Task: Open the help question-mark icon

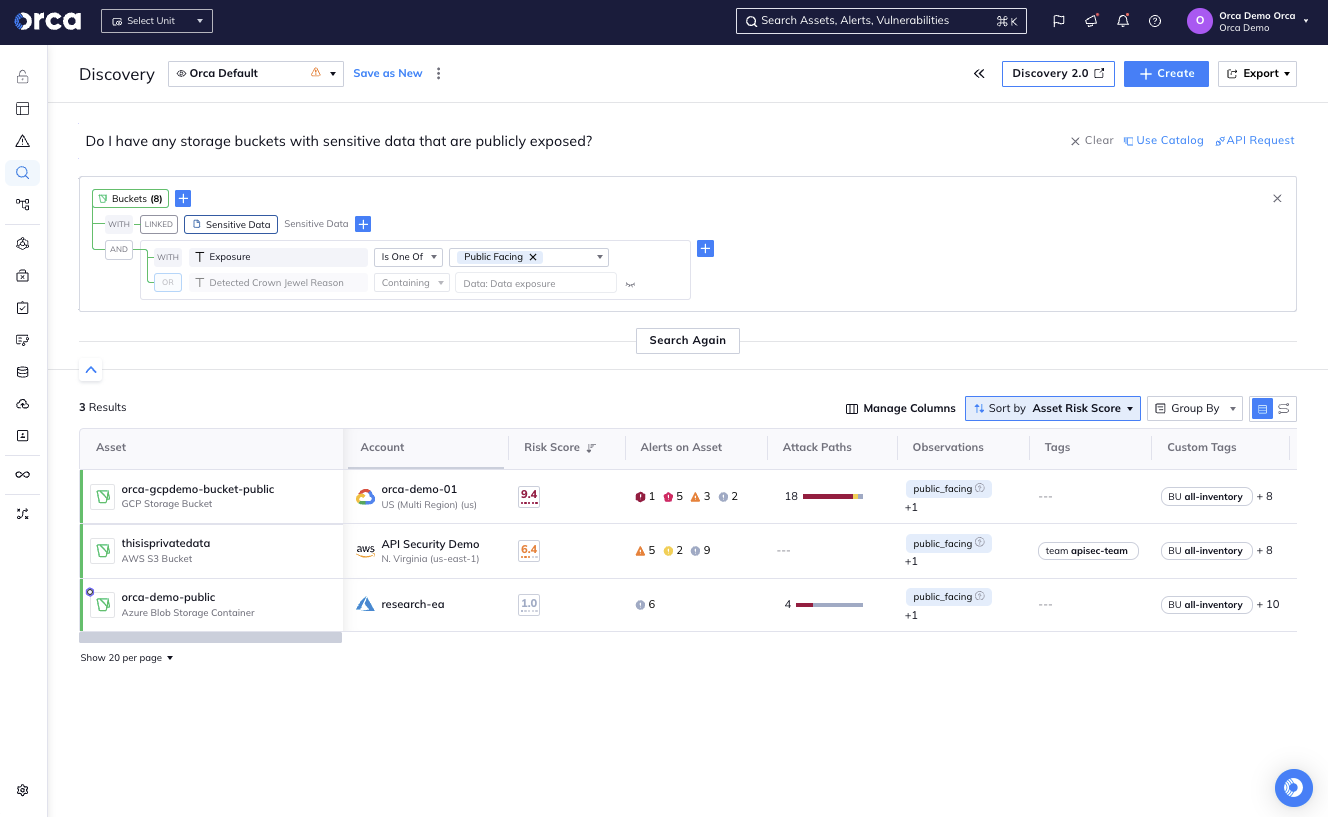Action: pos(1155,20)
